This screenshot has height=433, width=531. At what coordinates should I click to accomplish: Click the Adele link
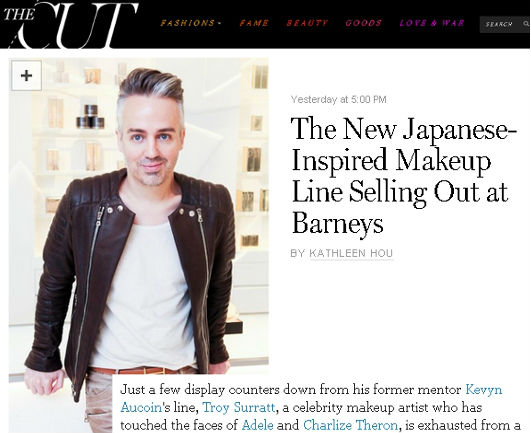(x=257, y=425)
